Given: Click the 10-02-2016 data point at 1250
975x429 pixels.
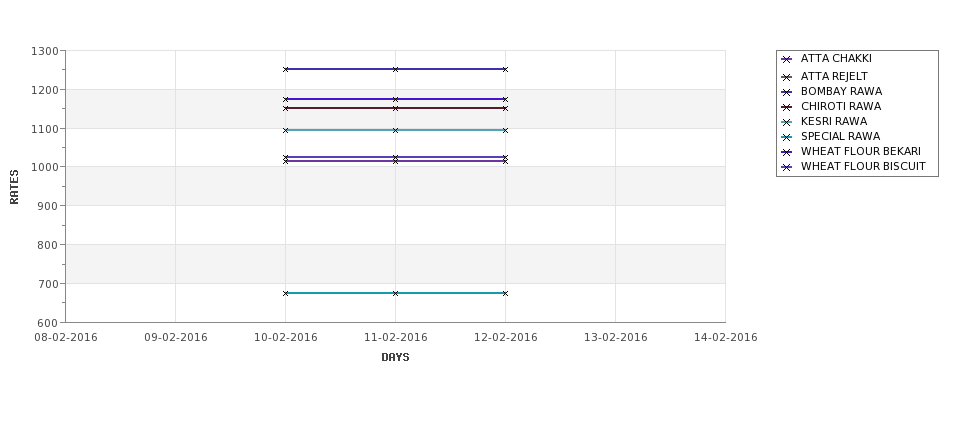Looking at the screenshot, I should click(x=285, y=69).
